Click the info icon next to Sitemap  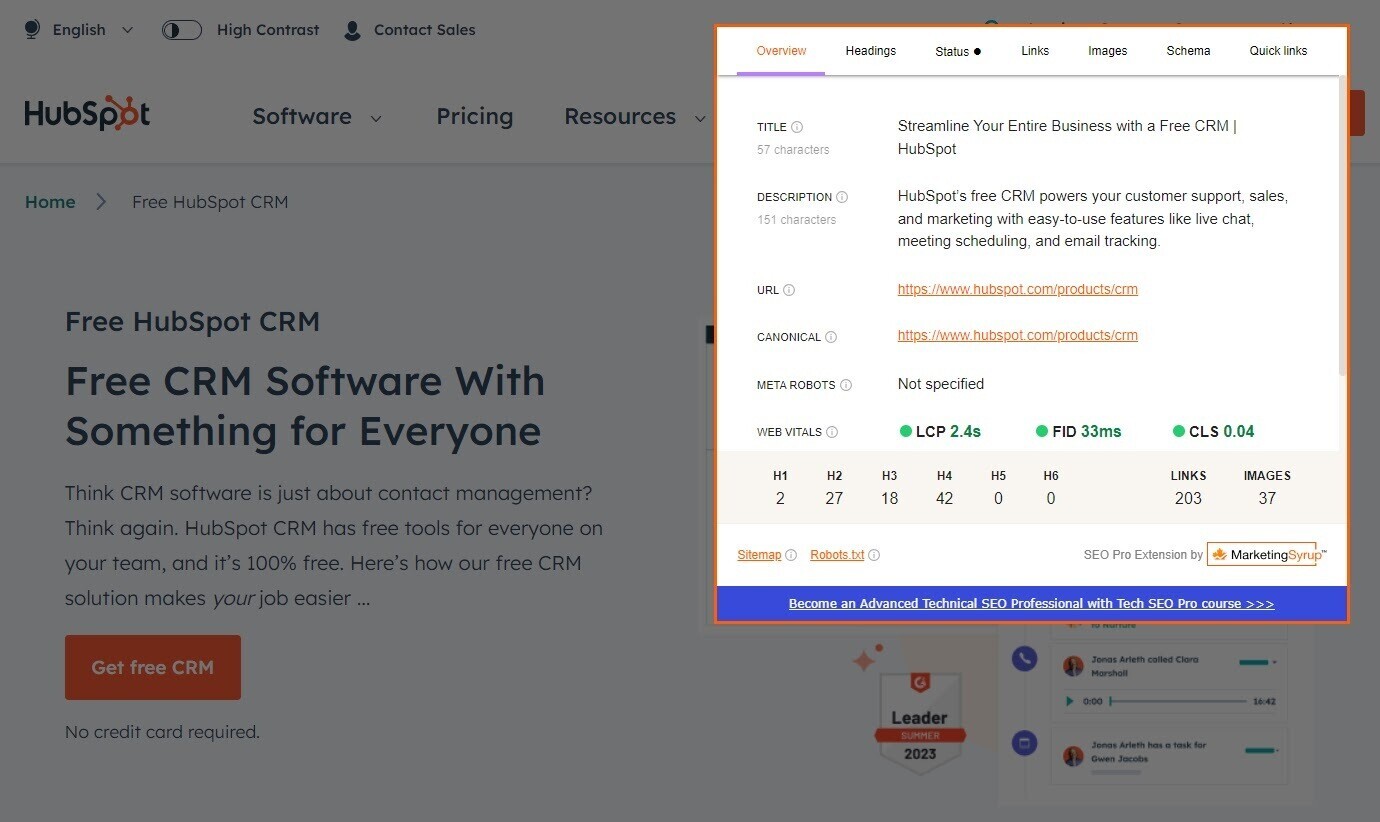(x=791, y=555)
